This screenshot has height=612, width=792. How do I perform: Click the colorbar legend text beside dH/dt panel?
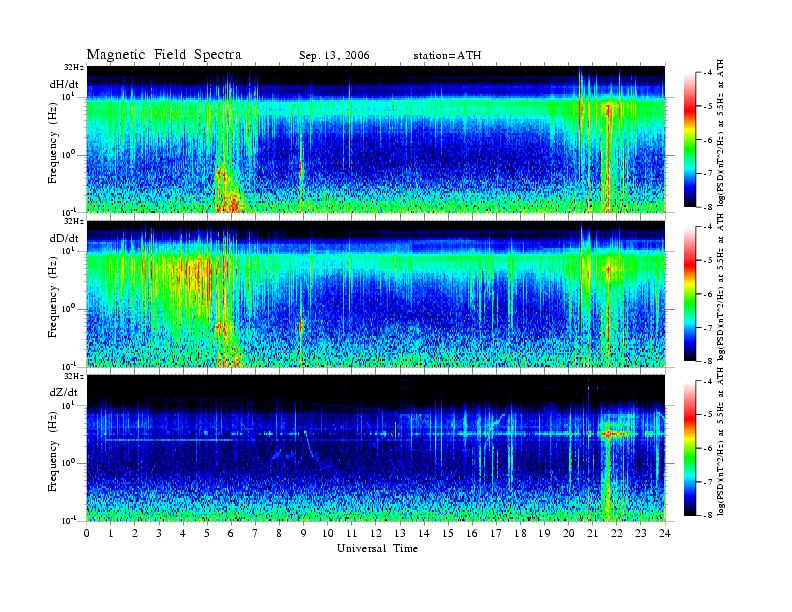pyautogui.click(x=721, y=132)
